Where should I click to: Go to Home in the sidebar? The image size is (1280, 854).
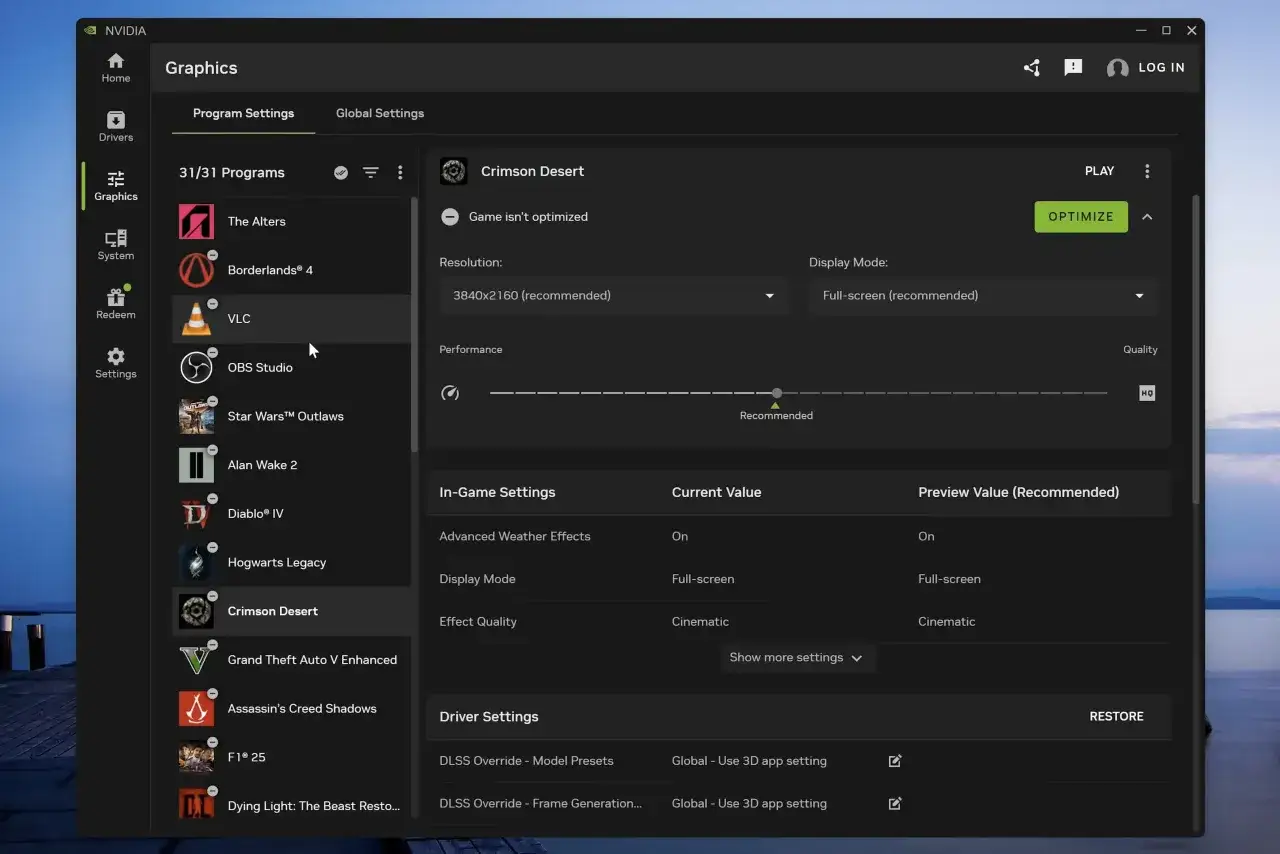pos(116,68)
